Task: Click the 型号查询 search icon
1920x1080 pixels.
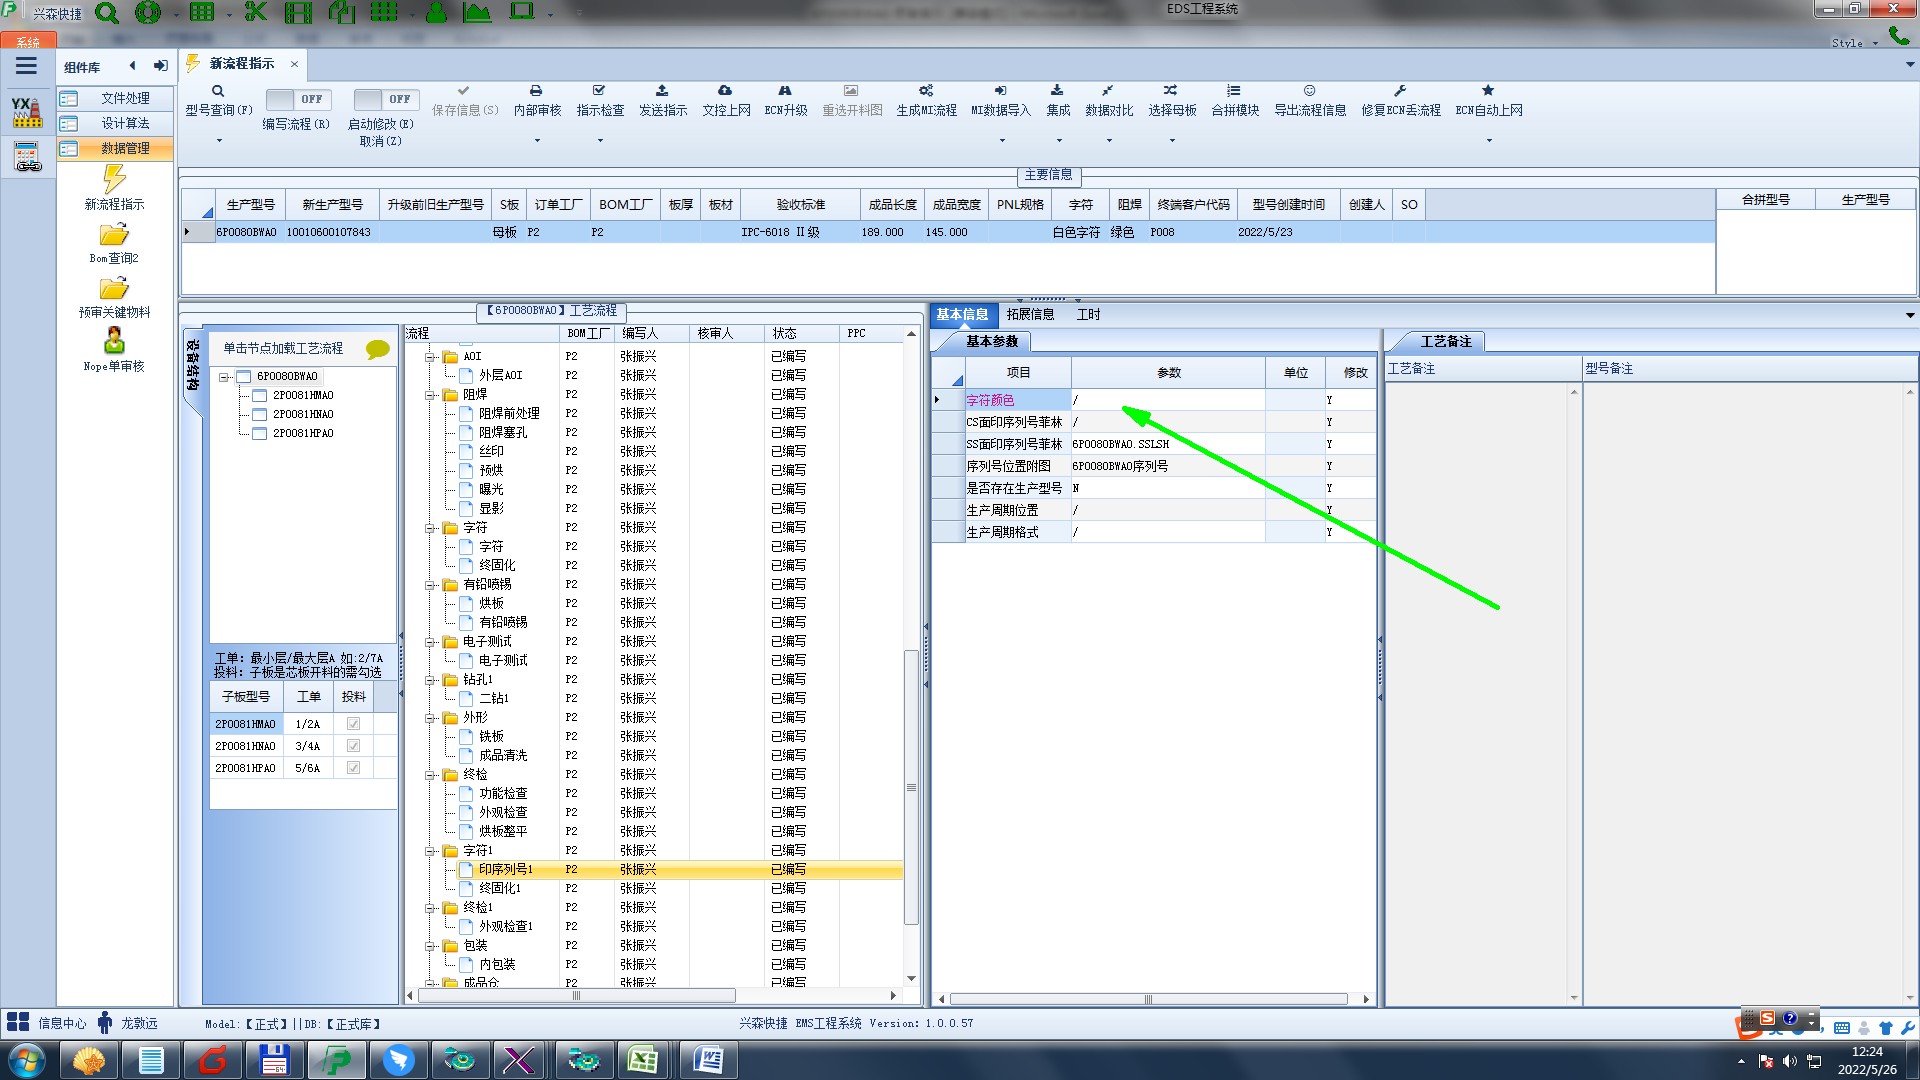Action: [x=217, y=91]
